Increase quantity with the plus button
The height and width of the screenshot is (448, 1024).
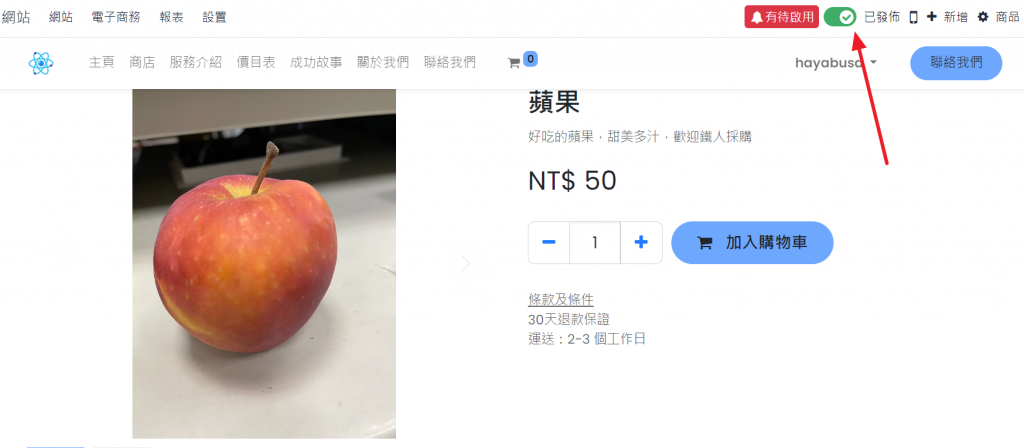[641, 243]
